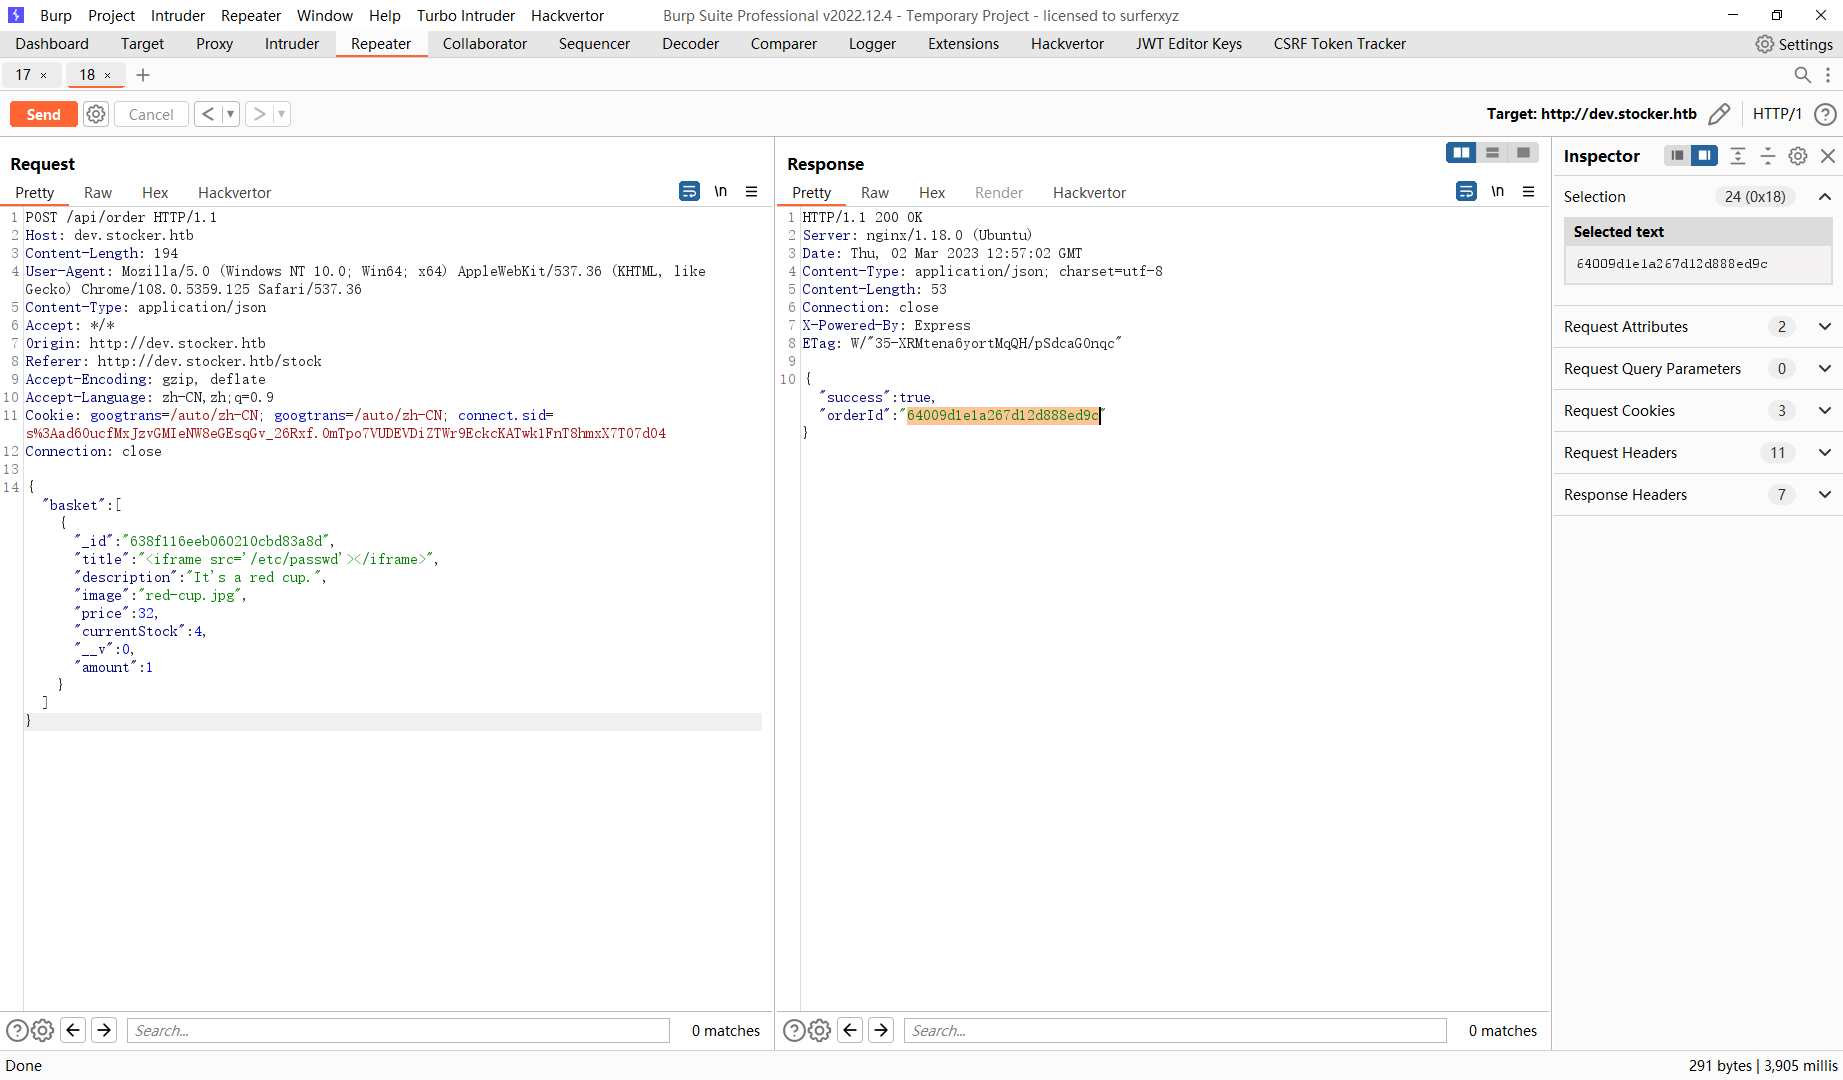Close the Inspector panel

[x=1828, y=156]
